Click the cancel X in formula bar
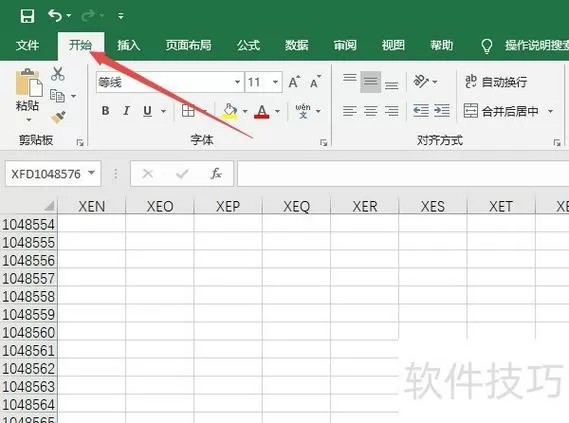This screenshot has width=569, height=423. pyautogui.click(x=148, y=174)
